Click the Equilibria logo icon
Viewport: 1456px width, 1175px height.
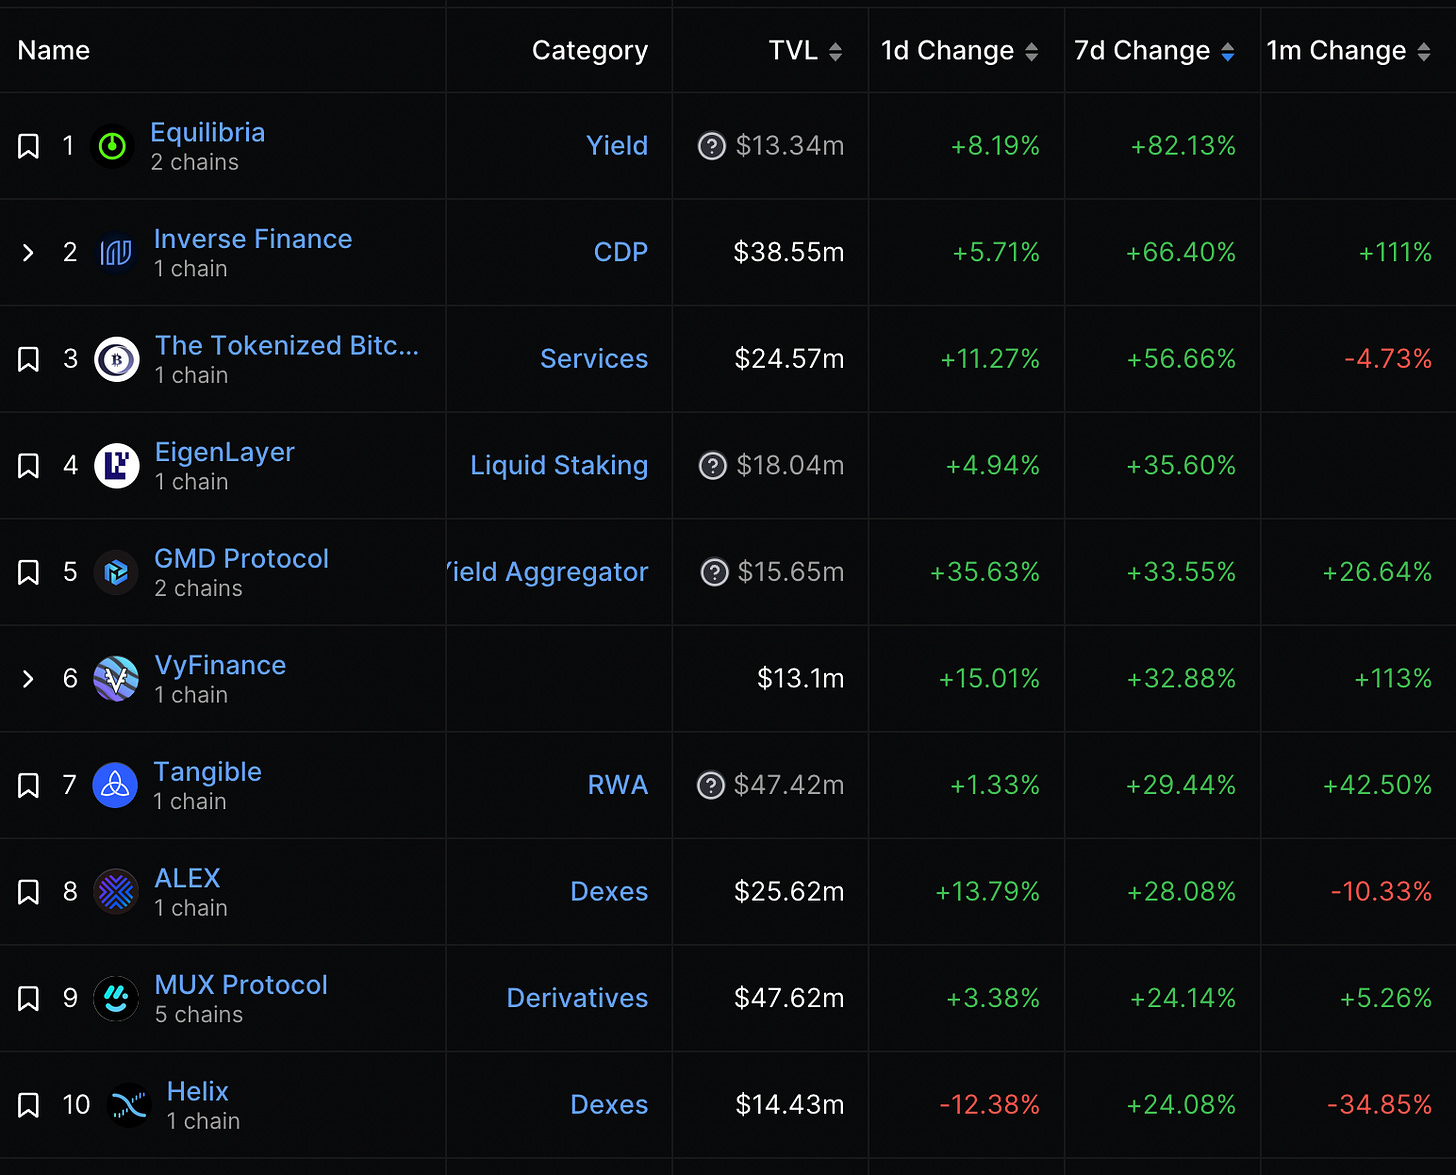(113, 146)
